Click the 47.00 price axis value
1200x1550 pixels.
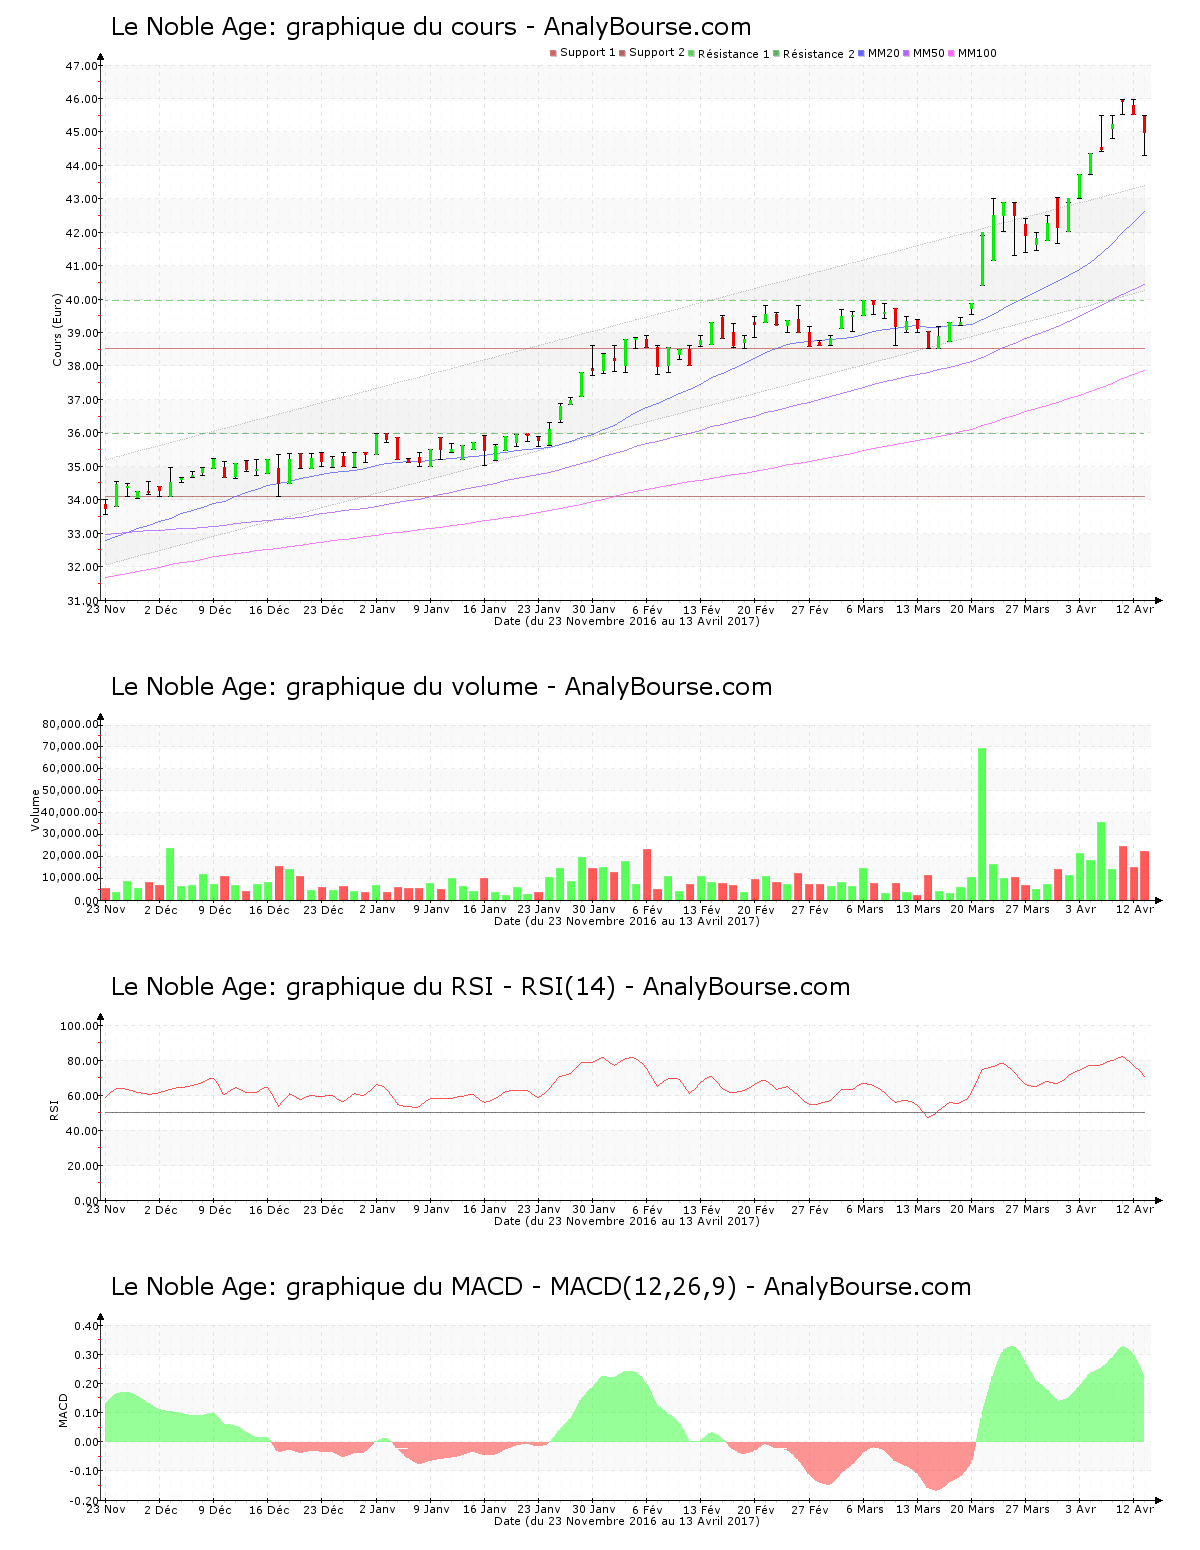(82, 66)
